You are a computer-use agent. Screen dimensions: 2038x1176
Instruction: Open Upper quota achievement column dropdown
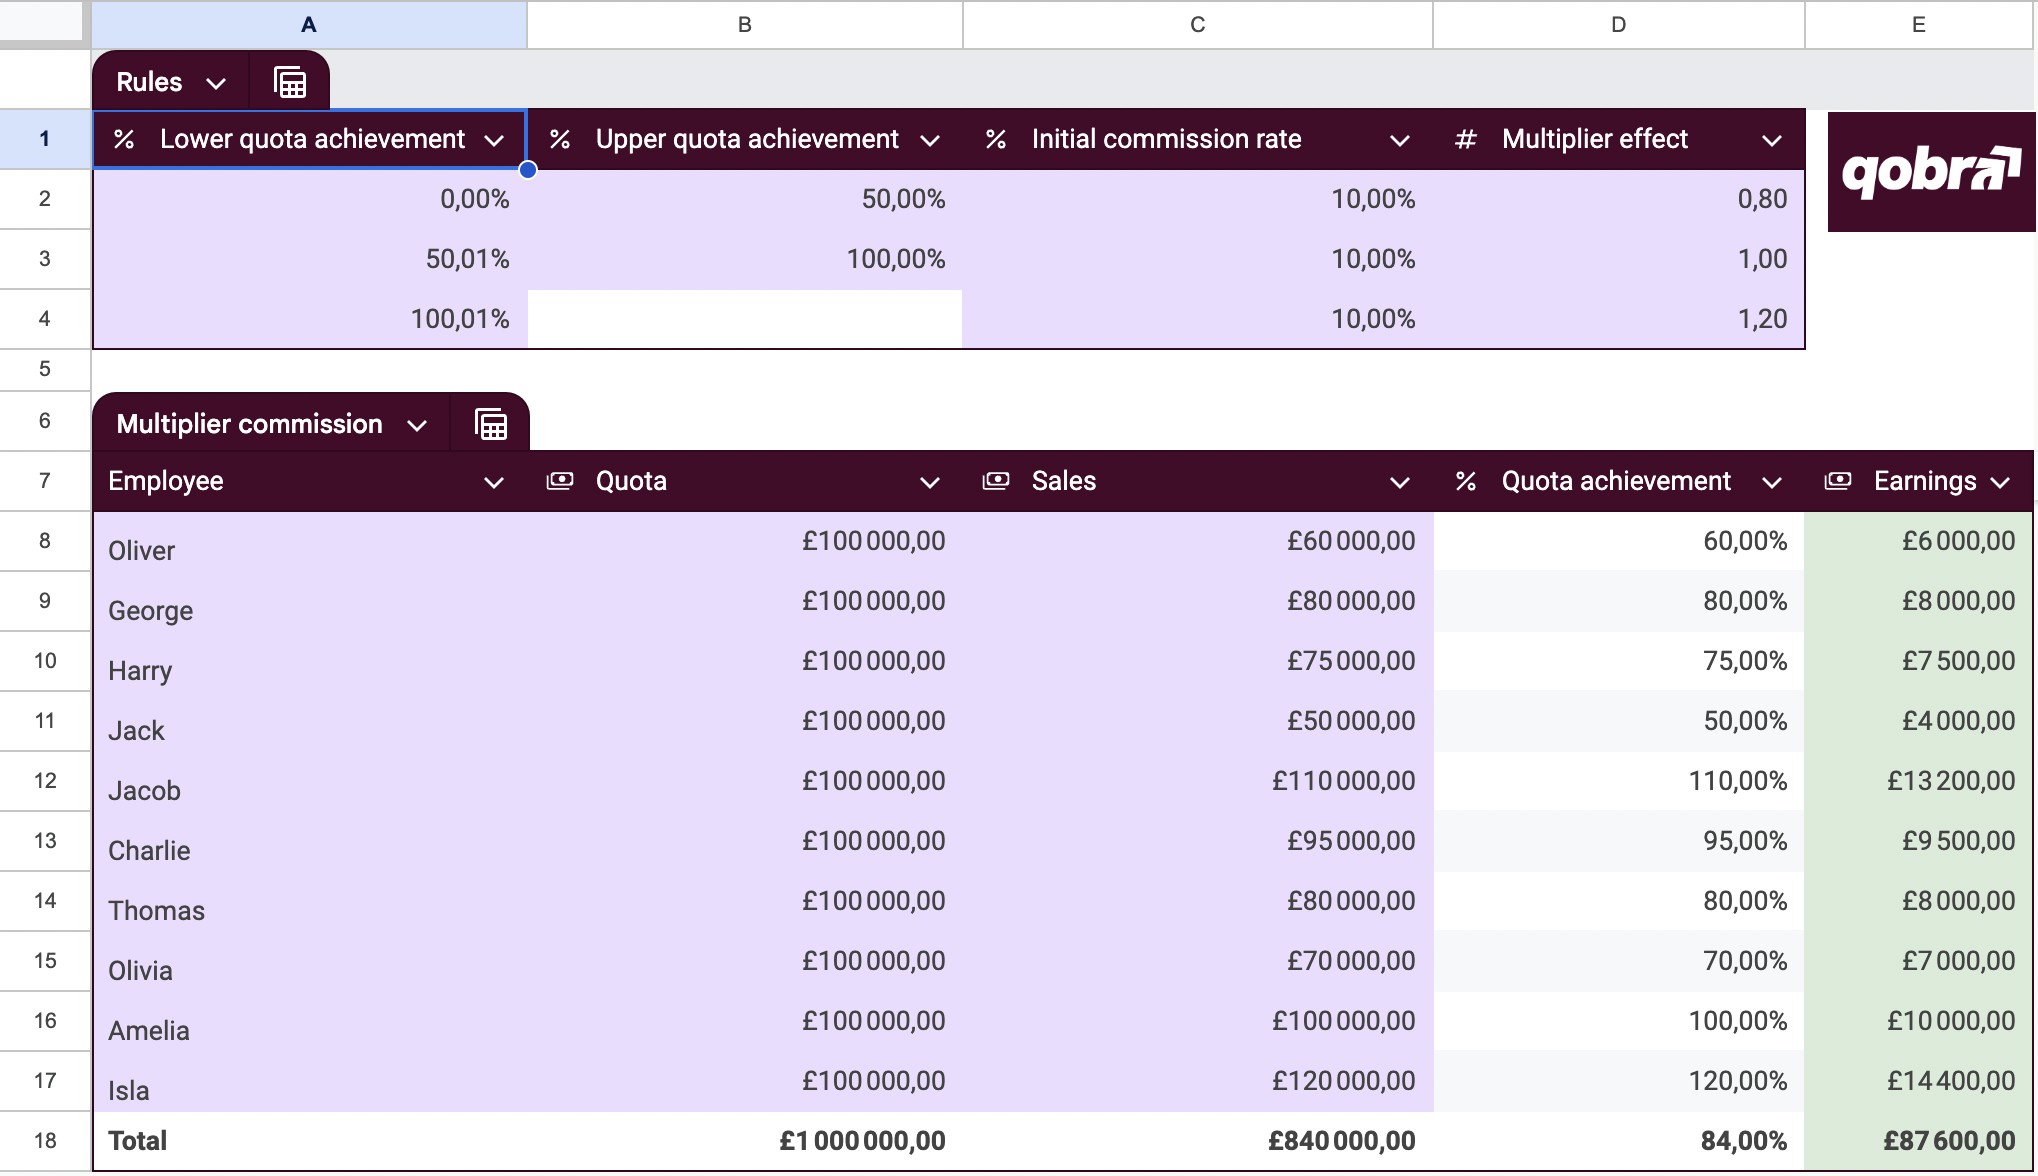tap(930, 140)
